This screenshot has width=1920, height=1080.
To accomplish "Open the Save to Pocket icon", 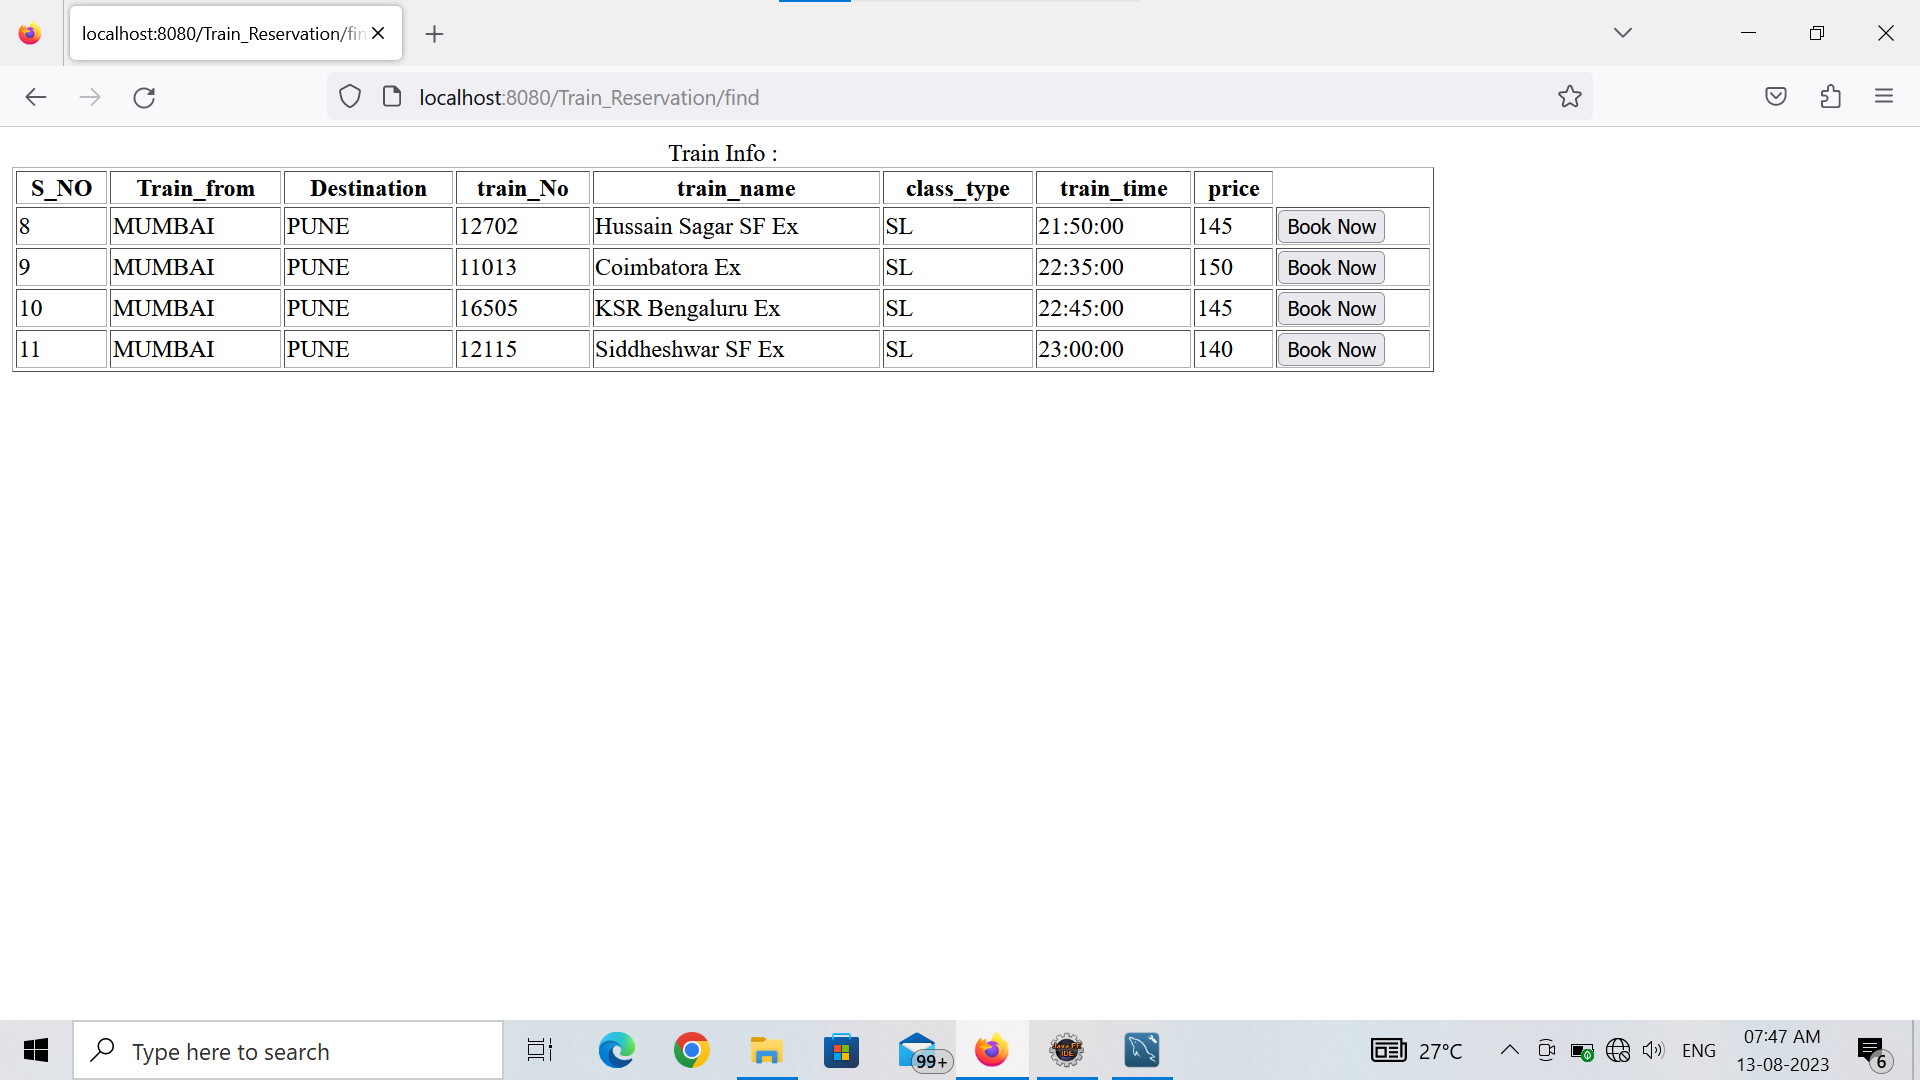I will point(1775,97).
